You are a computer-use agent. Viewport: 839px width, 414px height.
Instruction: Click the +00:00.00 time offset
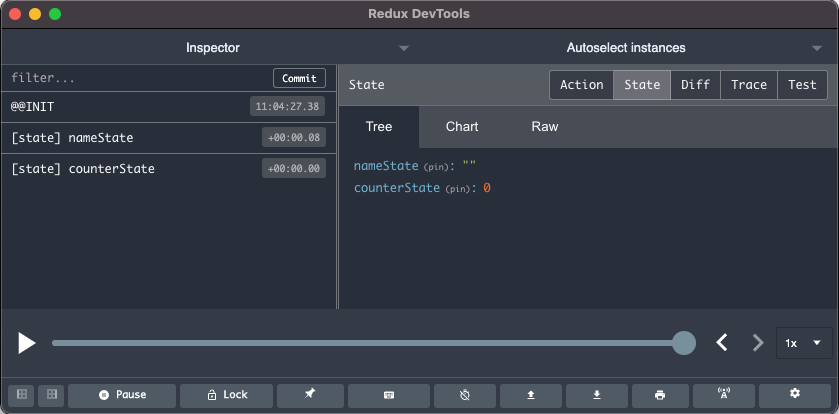pyautogui.click(x=294, y=168)
